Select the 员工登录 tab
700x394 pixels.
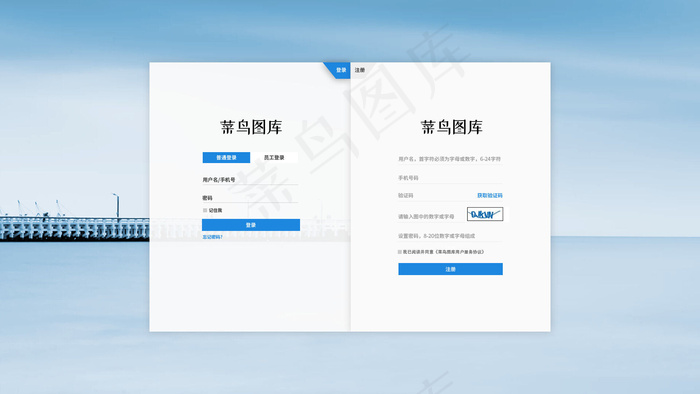pyautogui.click(x=274, y=158)
